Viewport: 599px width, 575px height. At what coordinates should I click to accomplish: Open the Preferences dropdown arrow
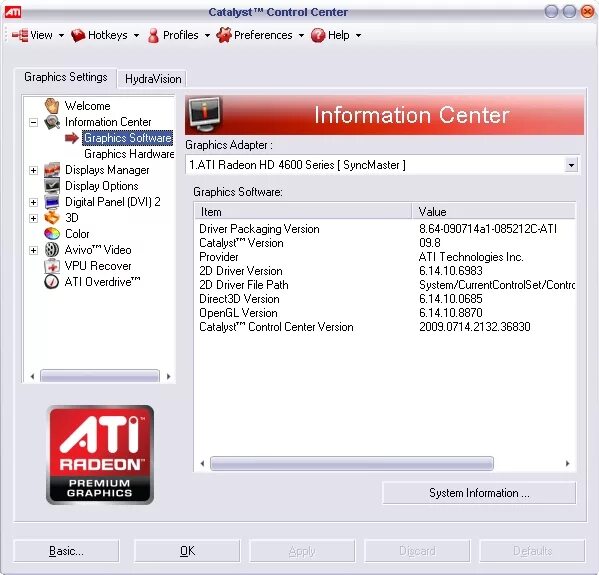click(301, 36)
